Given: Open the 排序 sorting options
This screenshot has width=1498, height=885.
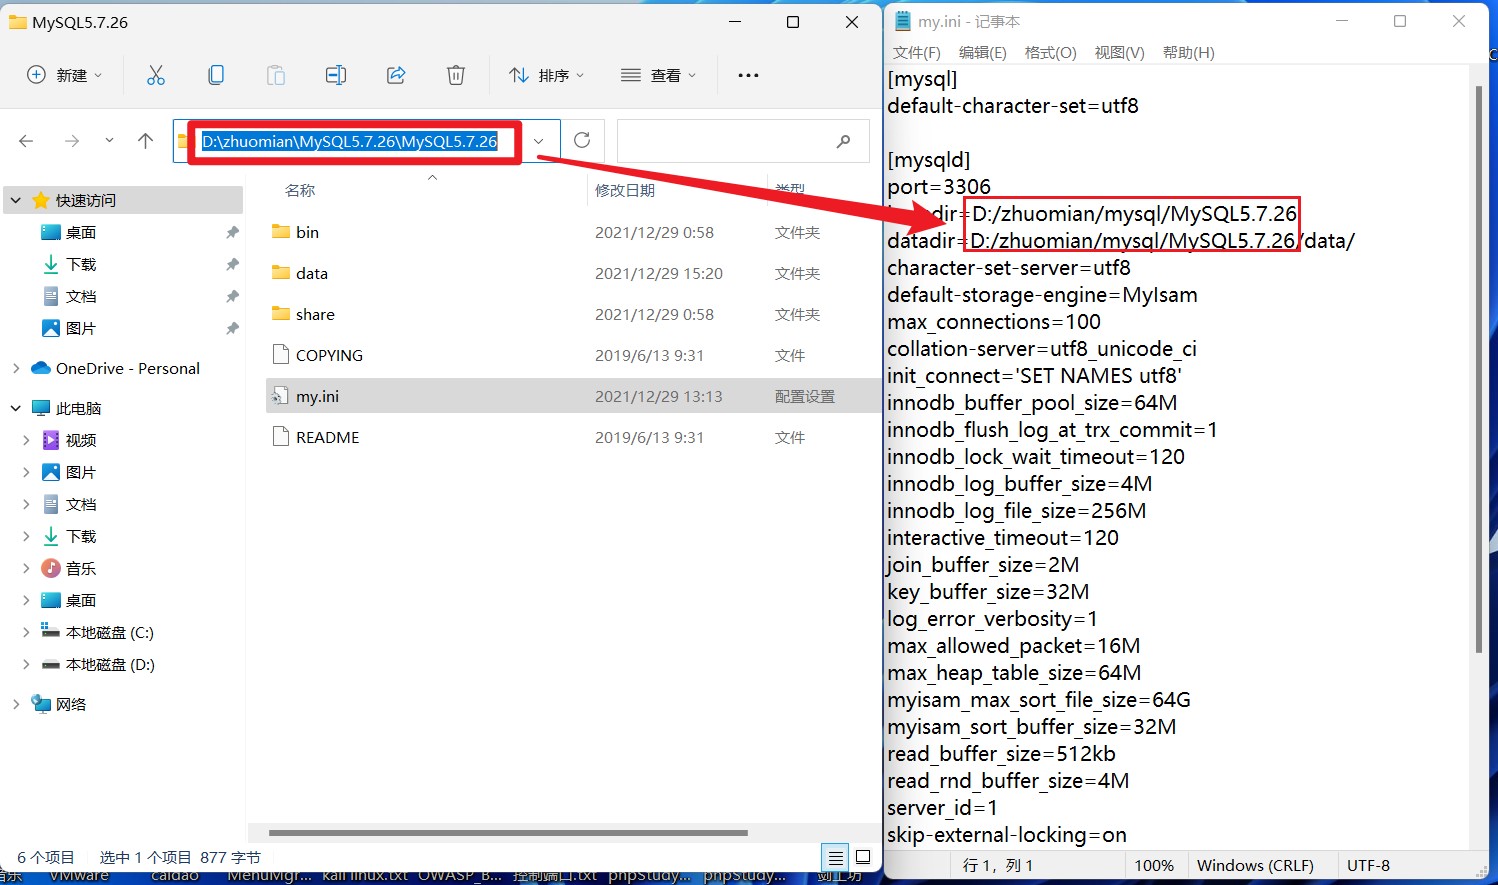Looking at the screenshot, I should pos(546,74).
